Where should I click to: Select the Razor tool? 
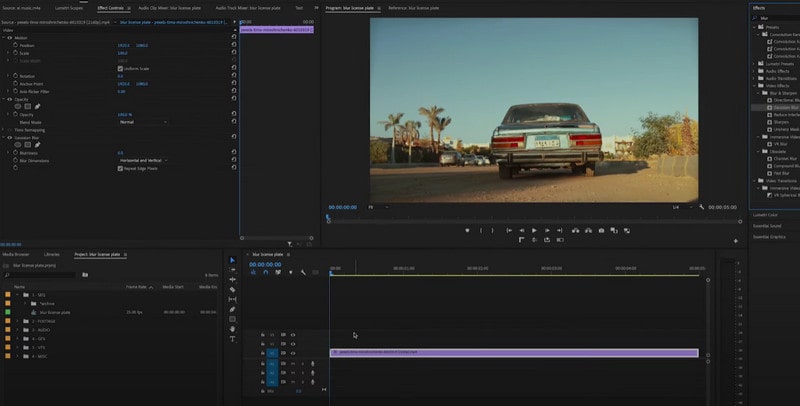pos(232,290)
